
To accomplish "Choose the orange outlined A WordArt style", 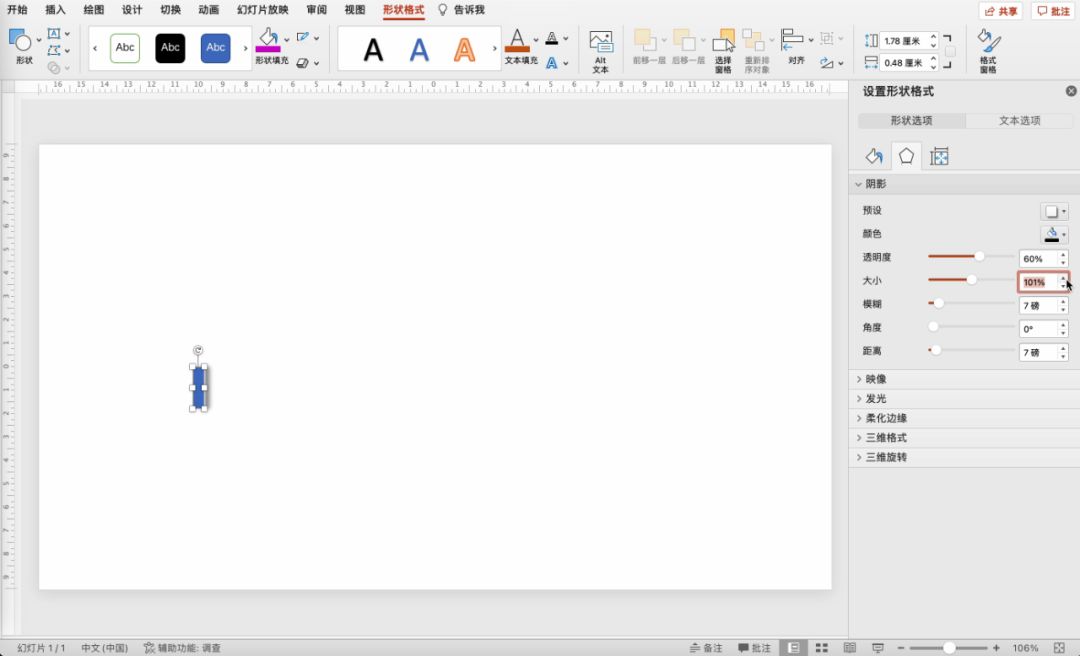I will 464,50.
